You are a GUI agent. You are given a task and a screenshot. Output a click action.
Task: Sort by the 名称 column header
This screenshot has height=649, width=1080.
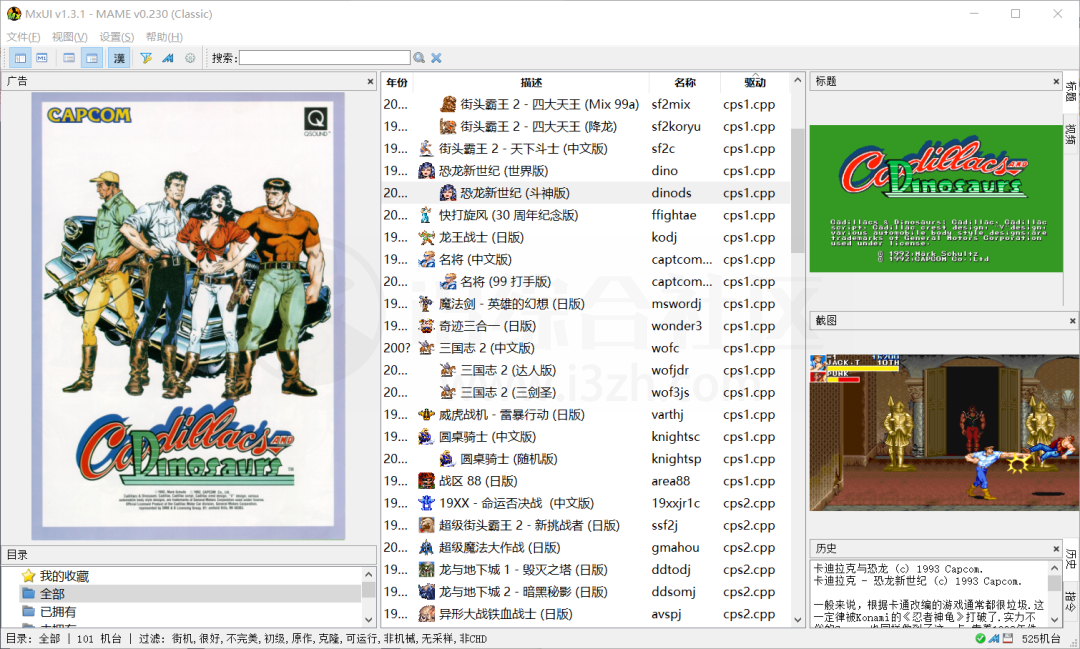(685, 83)
